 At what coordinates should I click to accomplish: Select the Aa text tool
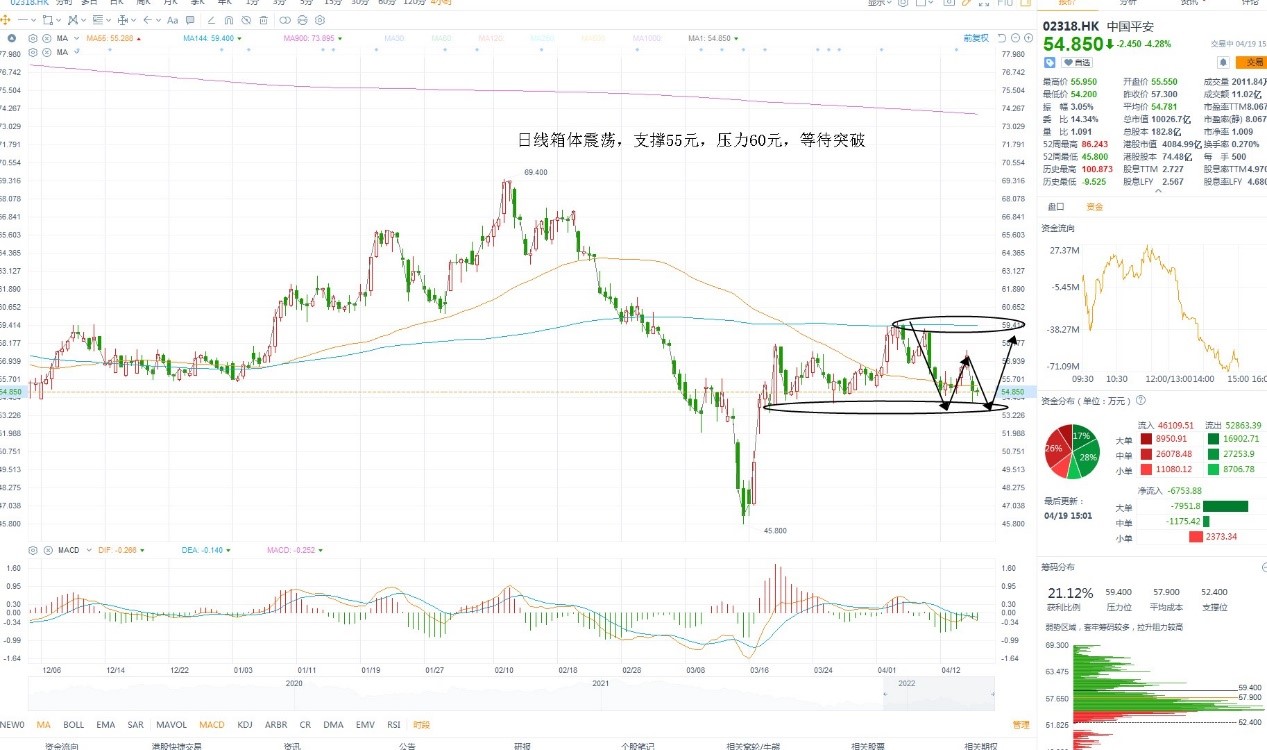click(172, 20)
